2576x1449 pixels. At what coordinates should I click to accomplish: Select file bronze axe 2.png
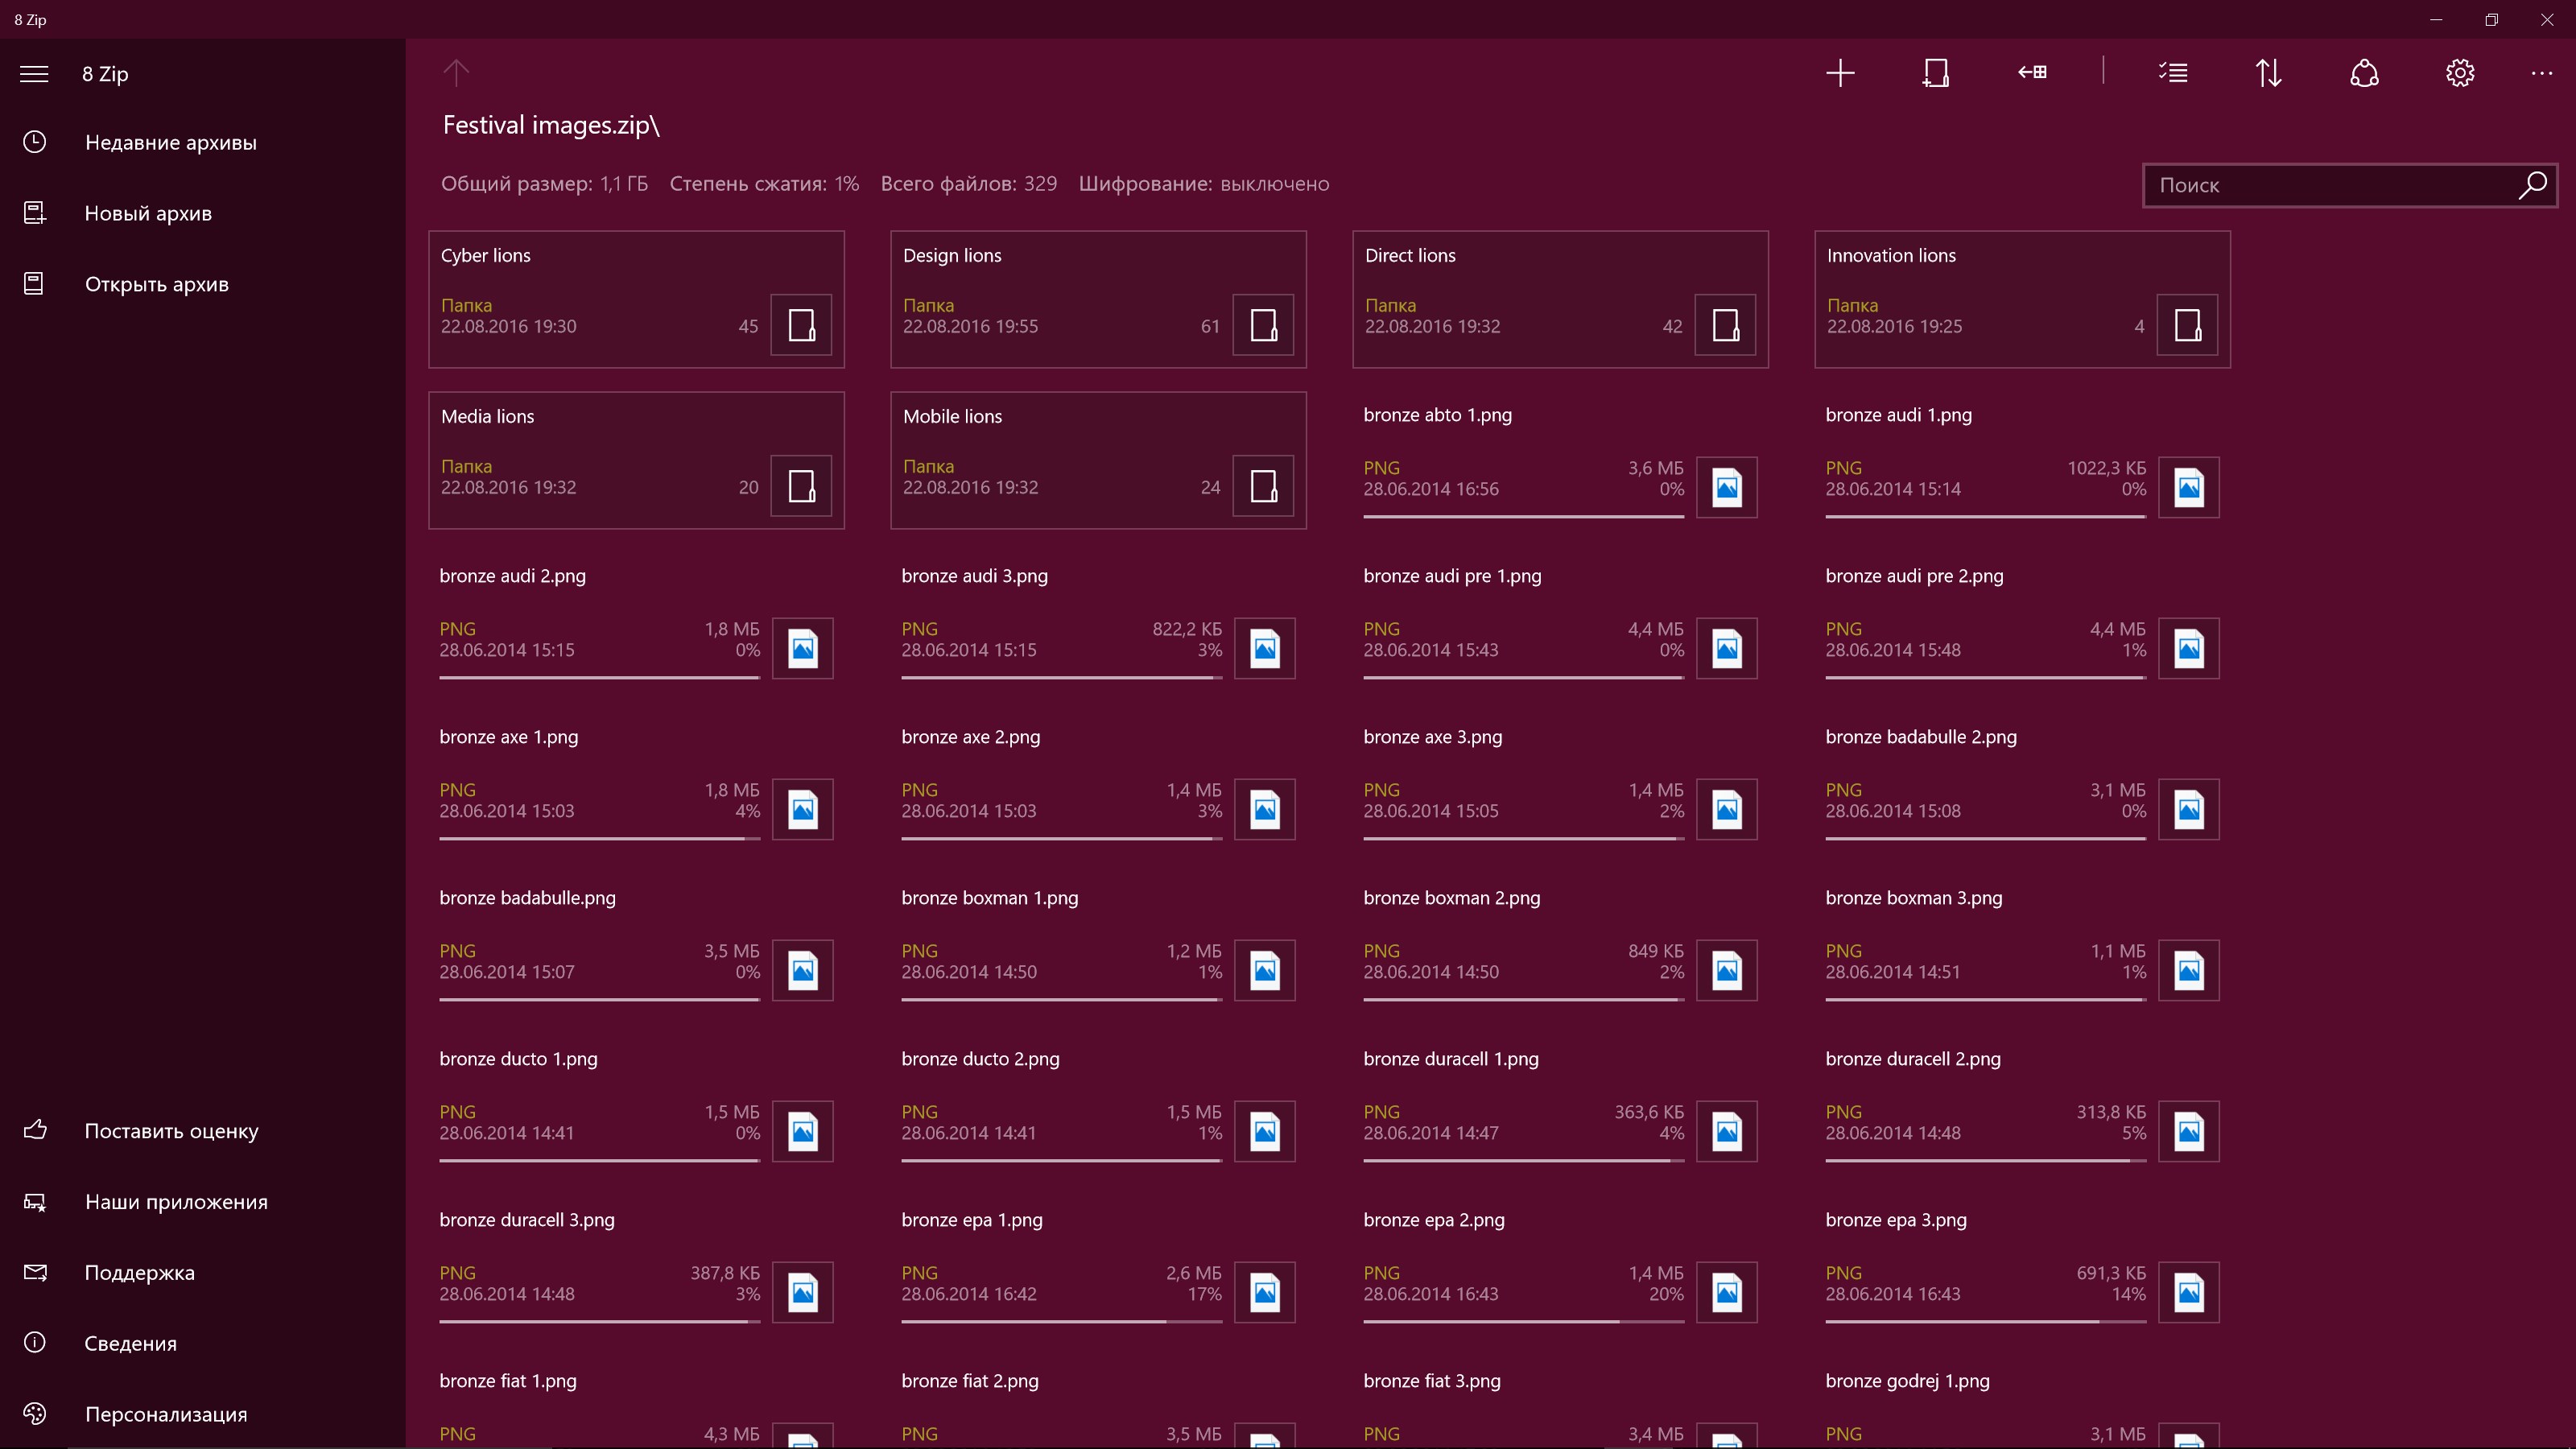pos(1098,782)
